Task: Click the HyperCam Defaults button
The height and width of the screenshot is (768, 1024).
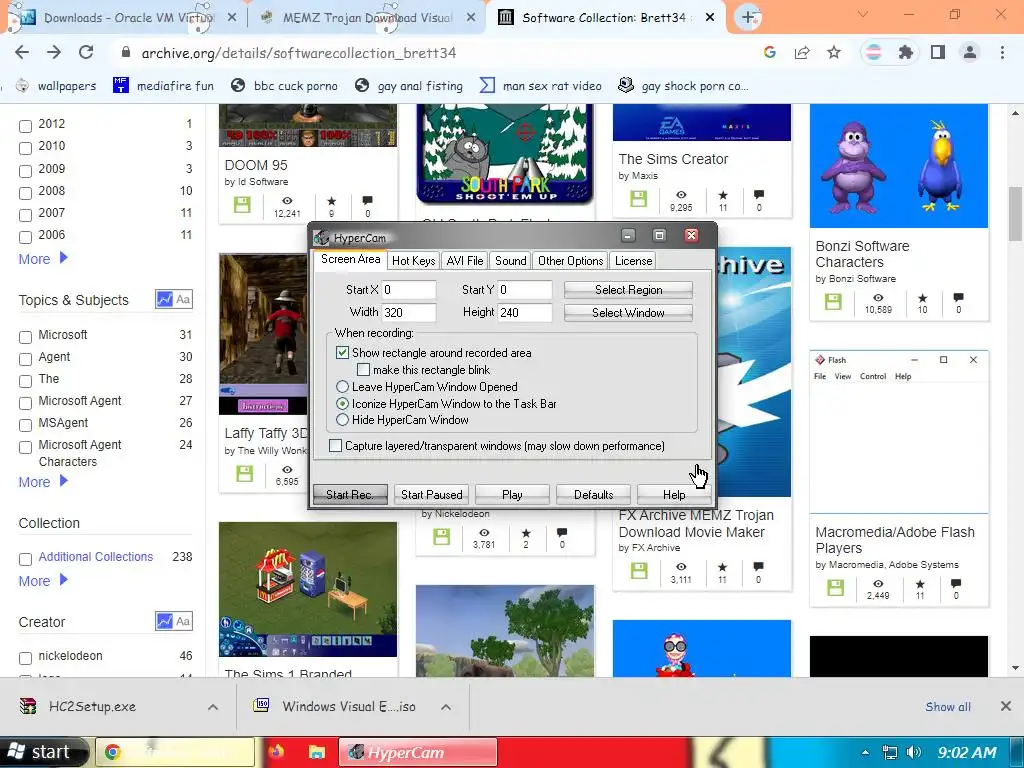Action: click(x=594, y=494)
